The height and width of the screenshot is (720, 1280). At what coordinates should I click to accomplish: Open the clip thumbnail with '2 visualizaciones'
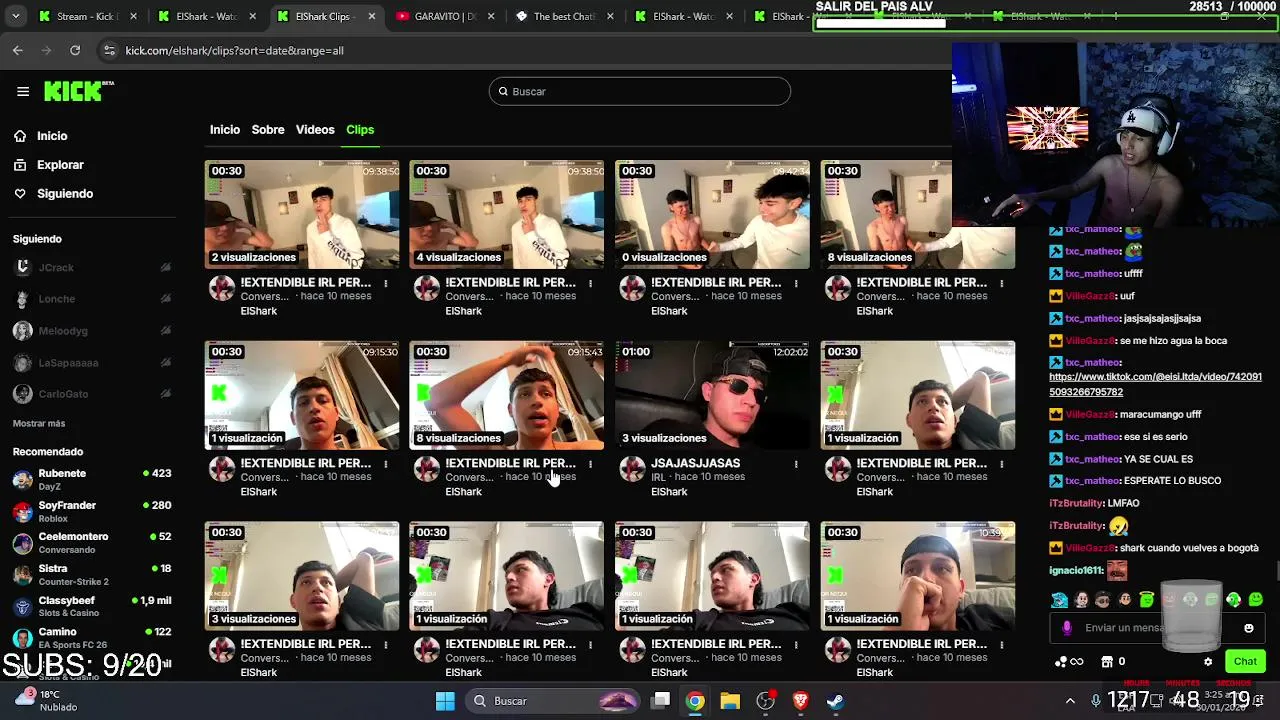pyautogui.click(x=302, y=214)
